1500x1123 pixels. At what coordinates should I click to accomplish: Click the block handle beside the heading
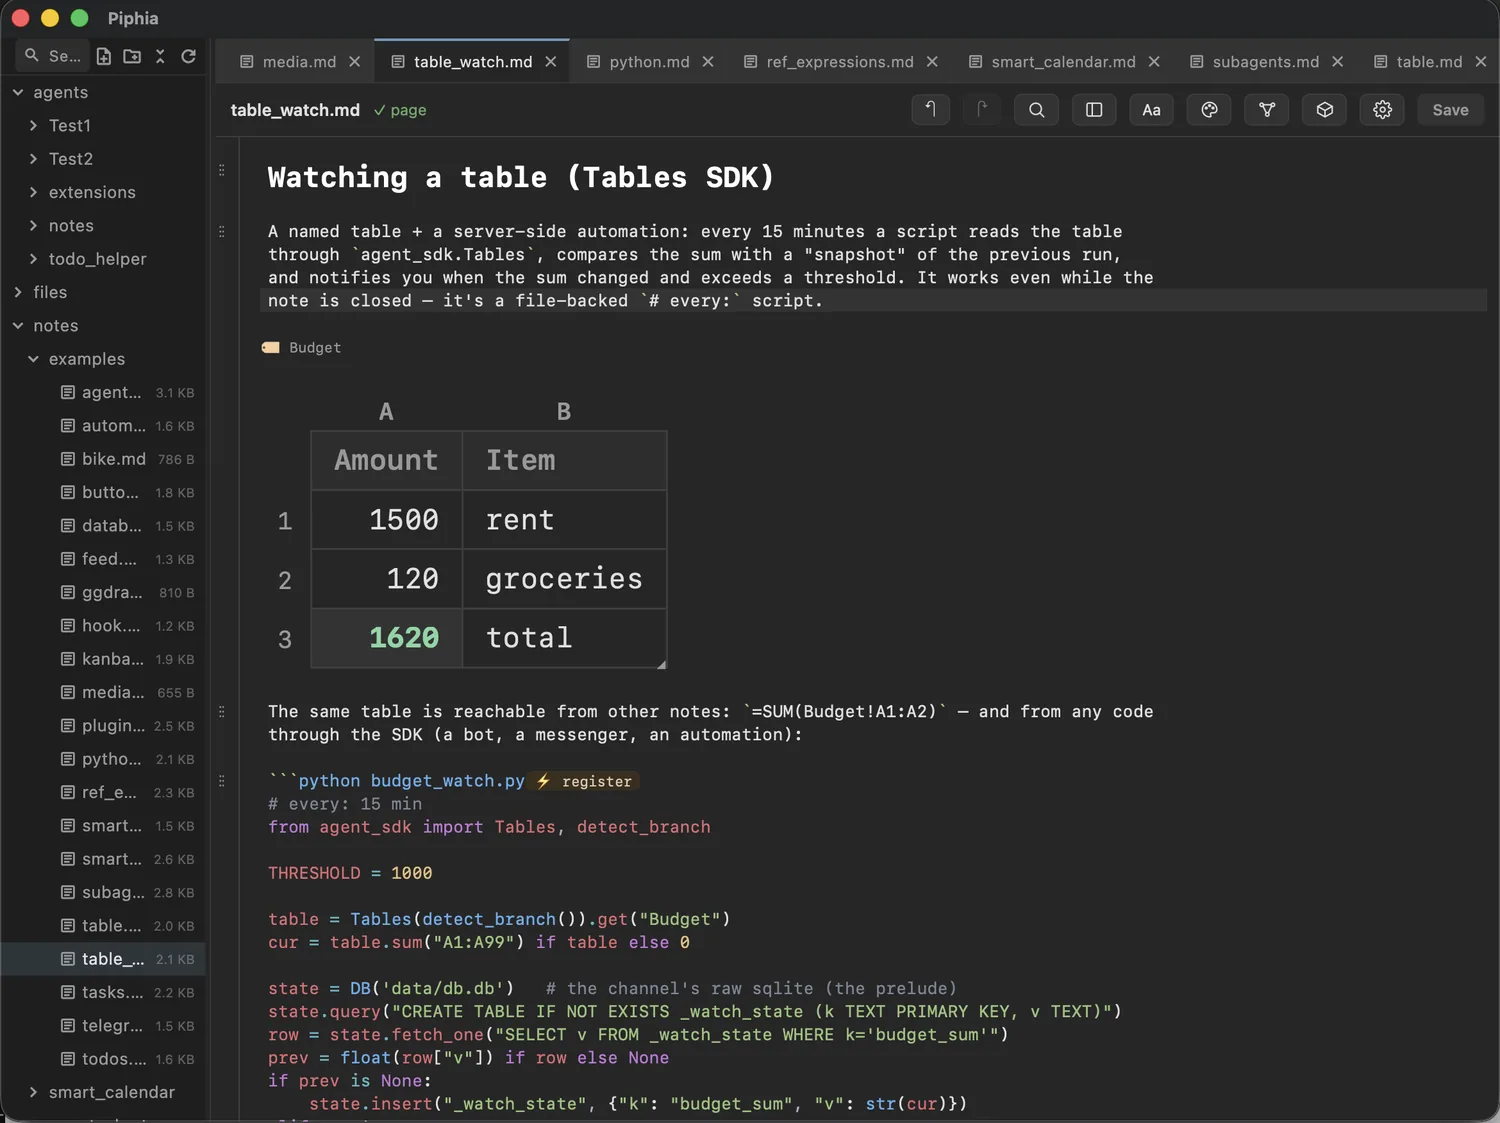pos(222,170)
